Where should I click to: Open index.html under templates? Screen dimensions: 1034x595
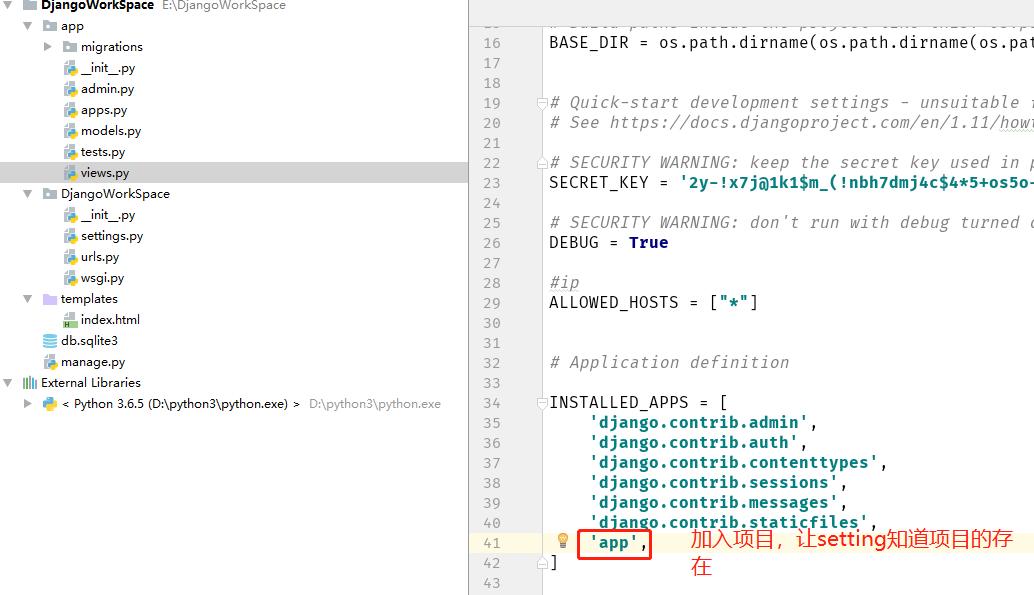coord(110,320)
